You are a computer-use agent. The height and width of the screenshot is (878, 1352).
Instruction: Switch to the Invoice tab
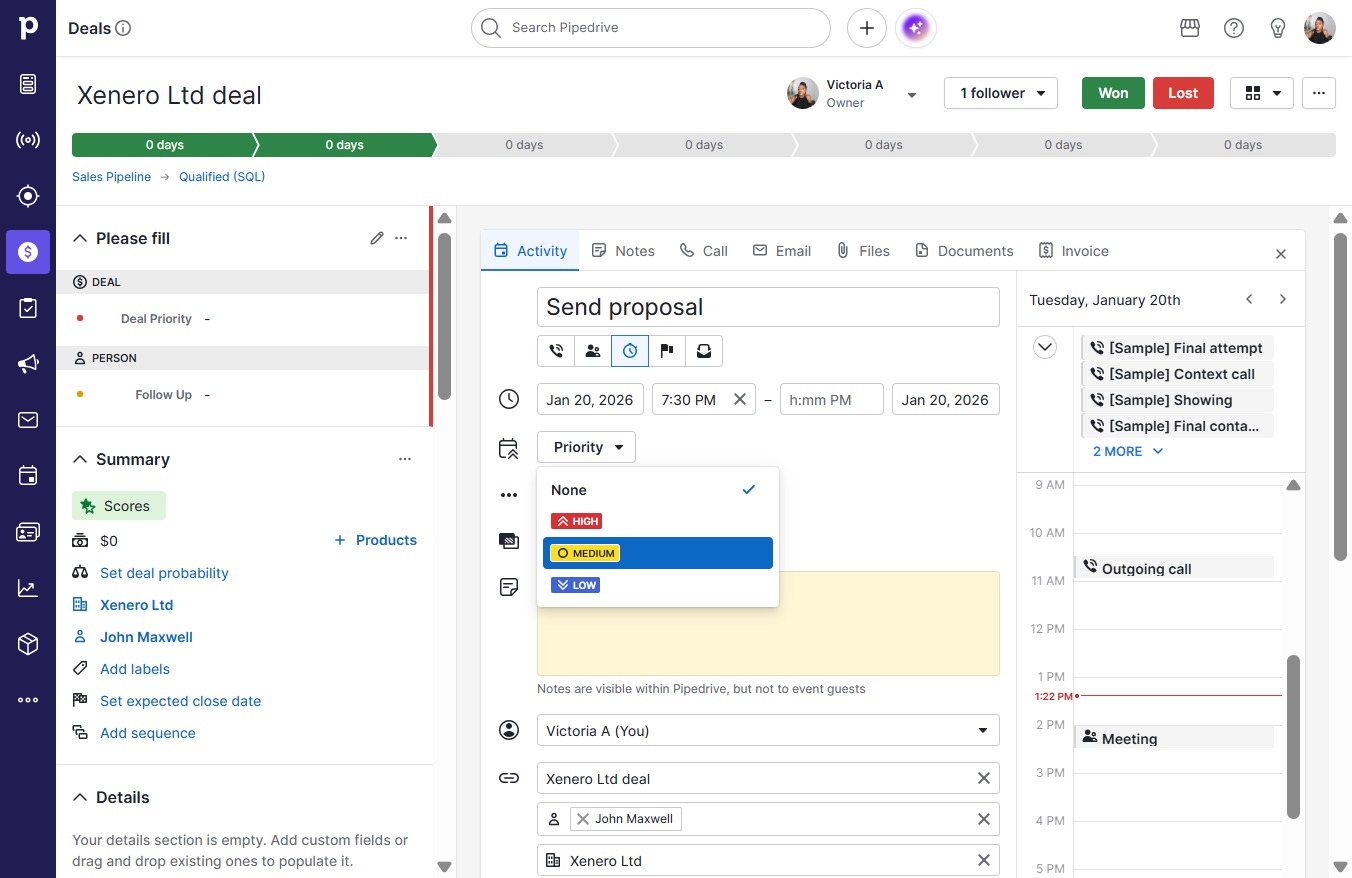pos(1074,251)
